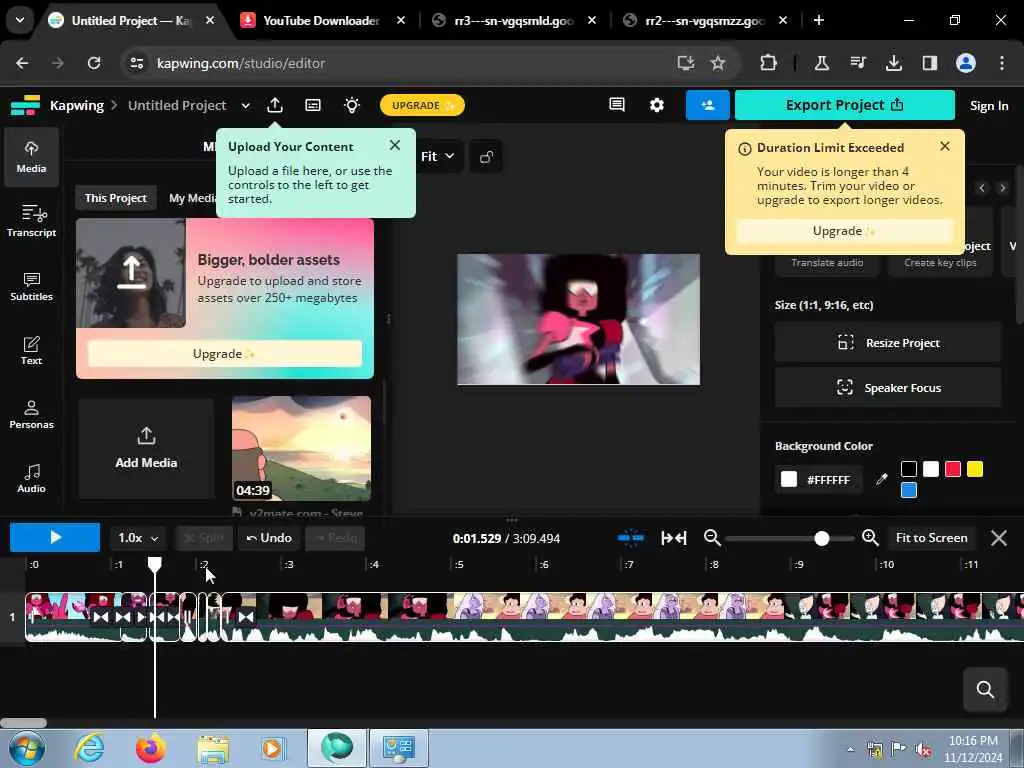Click the Speaker Focus button

[888, 388]
